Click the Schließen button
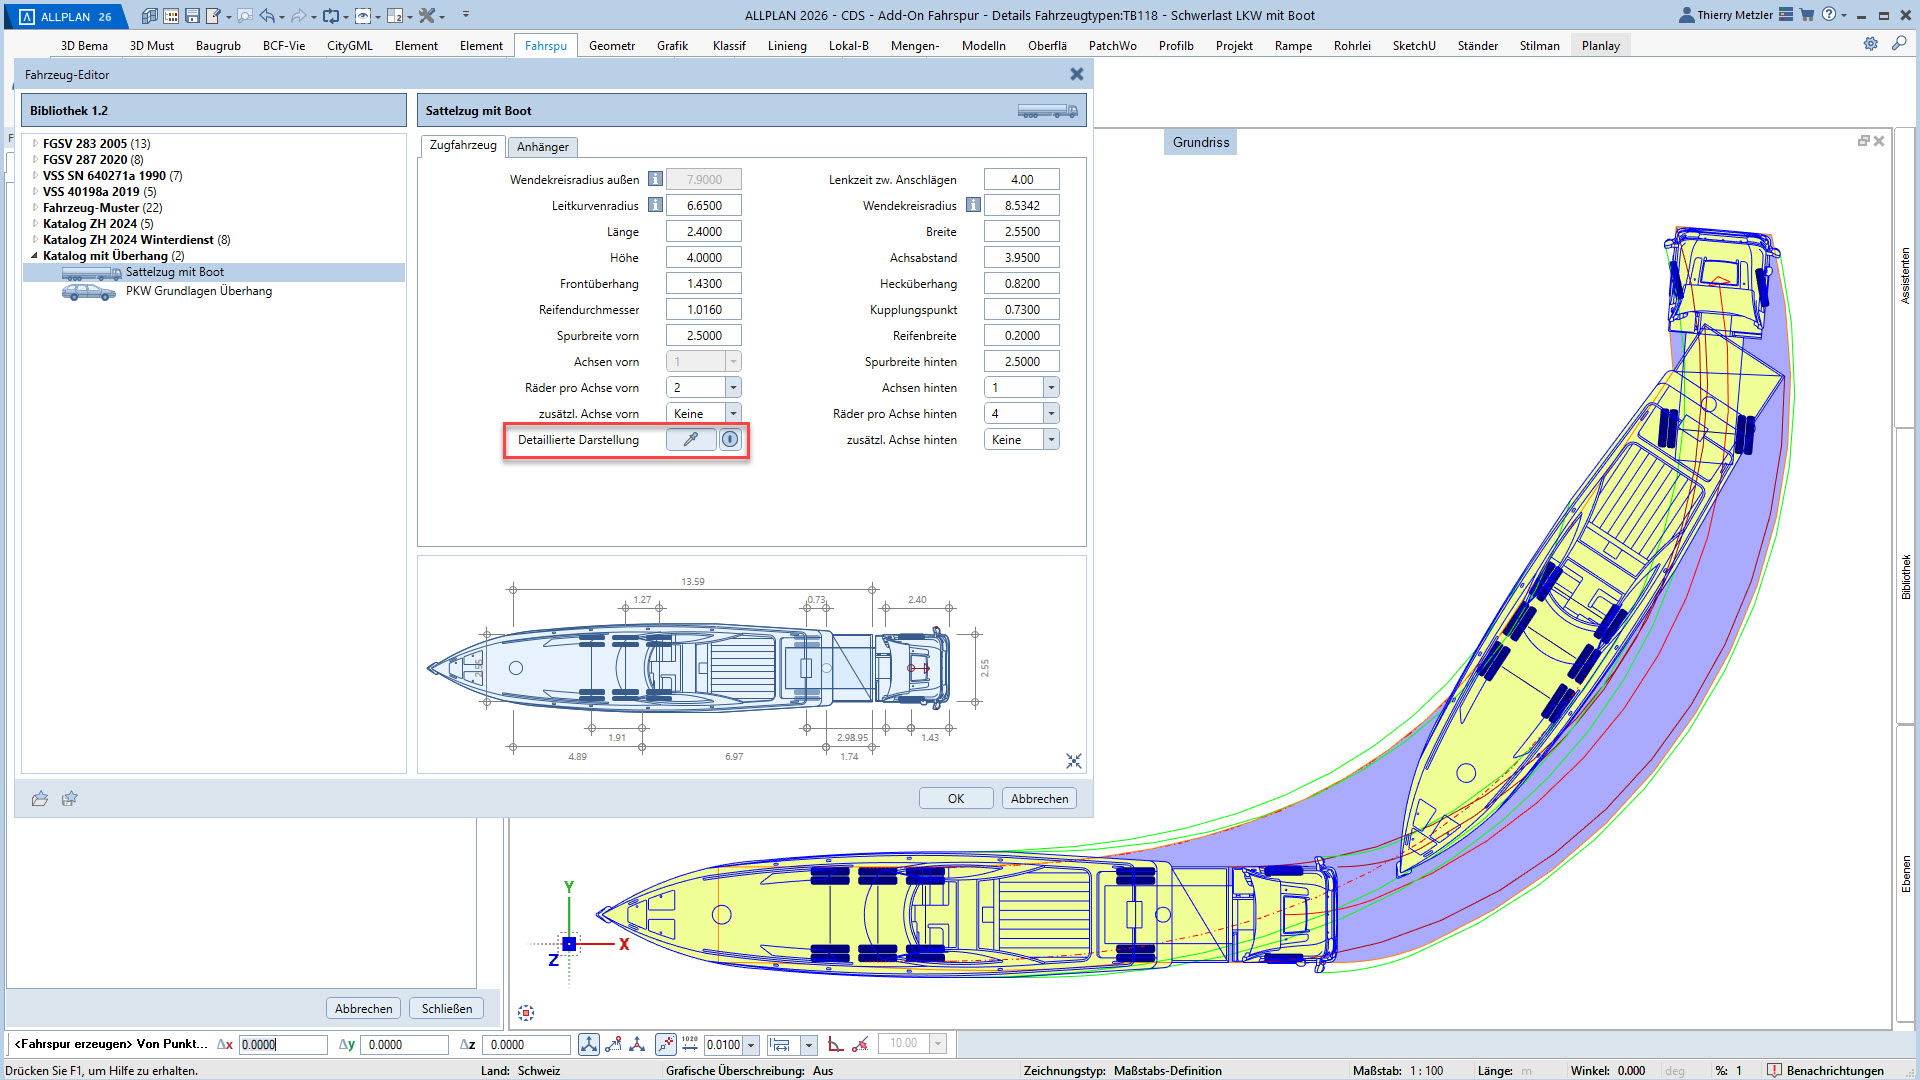The image size is (1920, 1080). click(x=446, y=1008)
